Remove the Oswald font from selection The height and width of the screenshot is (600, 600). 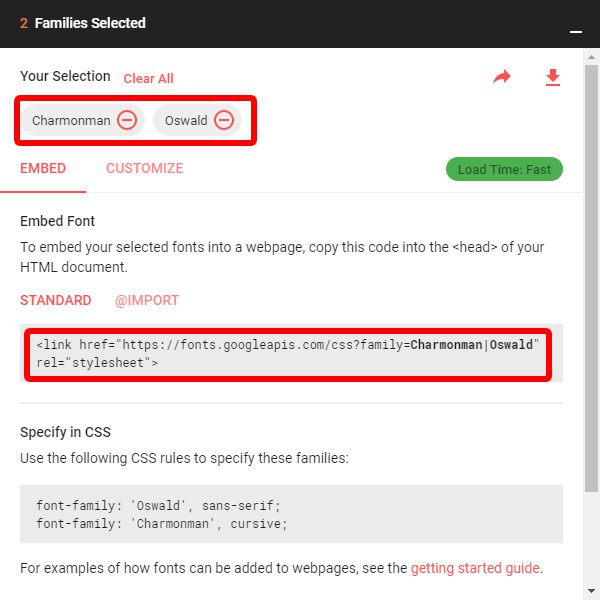224,121
